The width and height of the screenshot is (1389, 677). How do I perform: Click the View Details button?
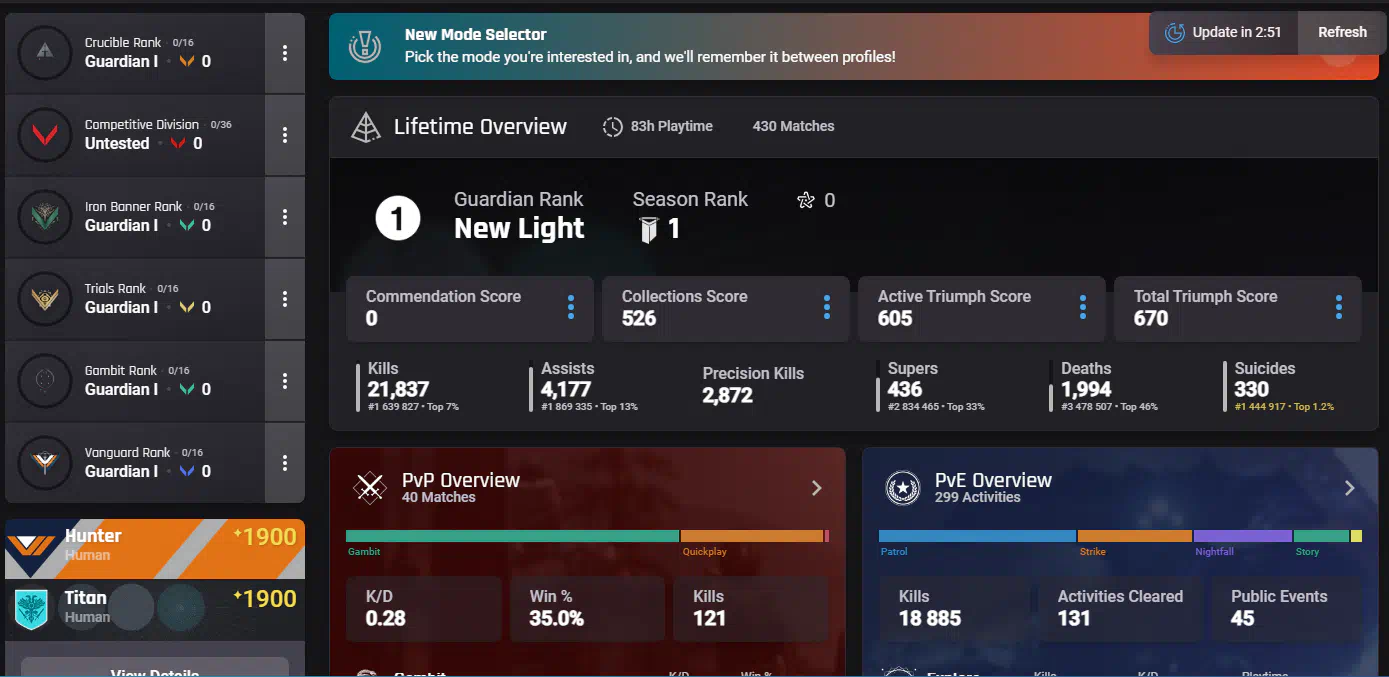click(x=155, y=668)
